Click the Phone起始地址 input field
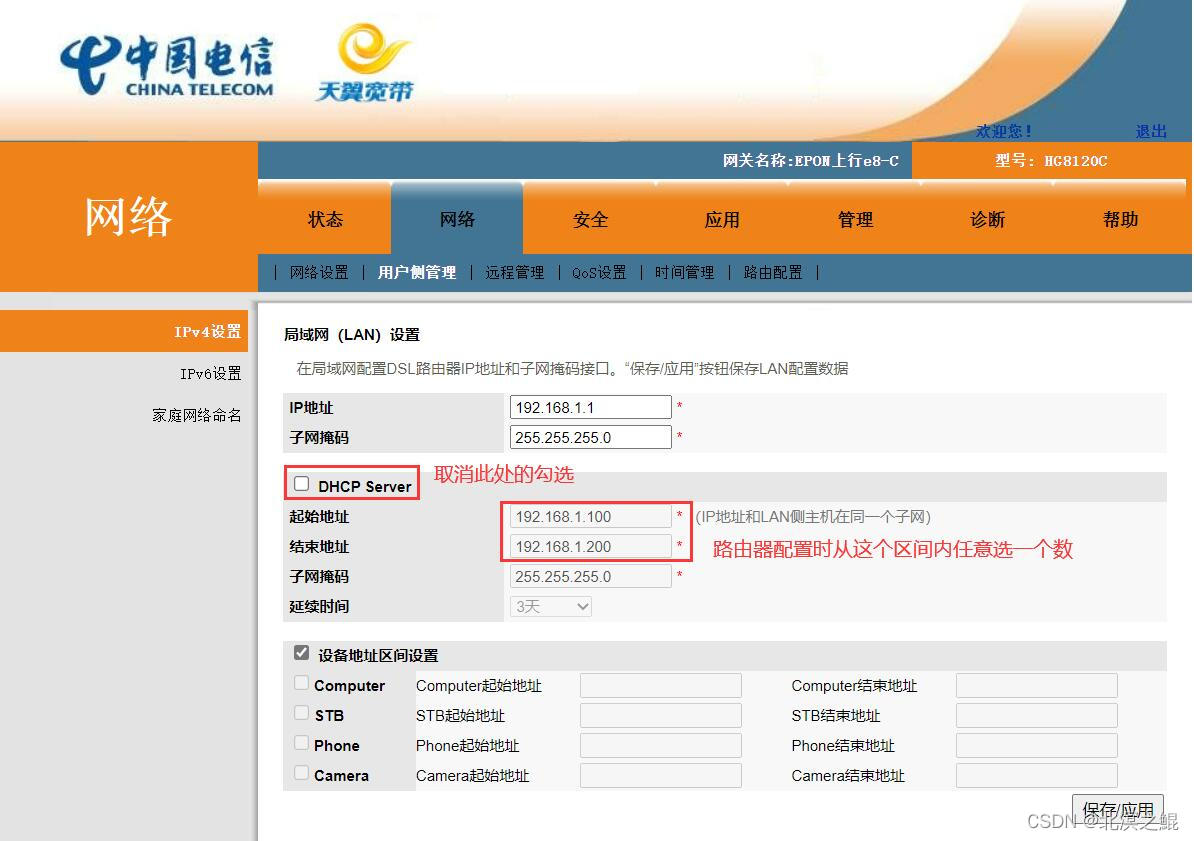This screenshot has height=841, width=1194. (x=660, y=745)
